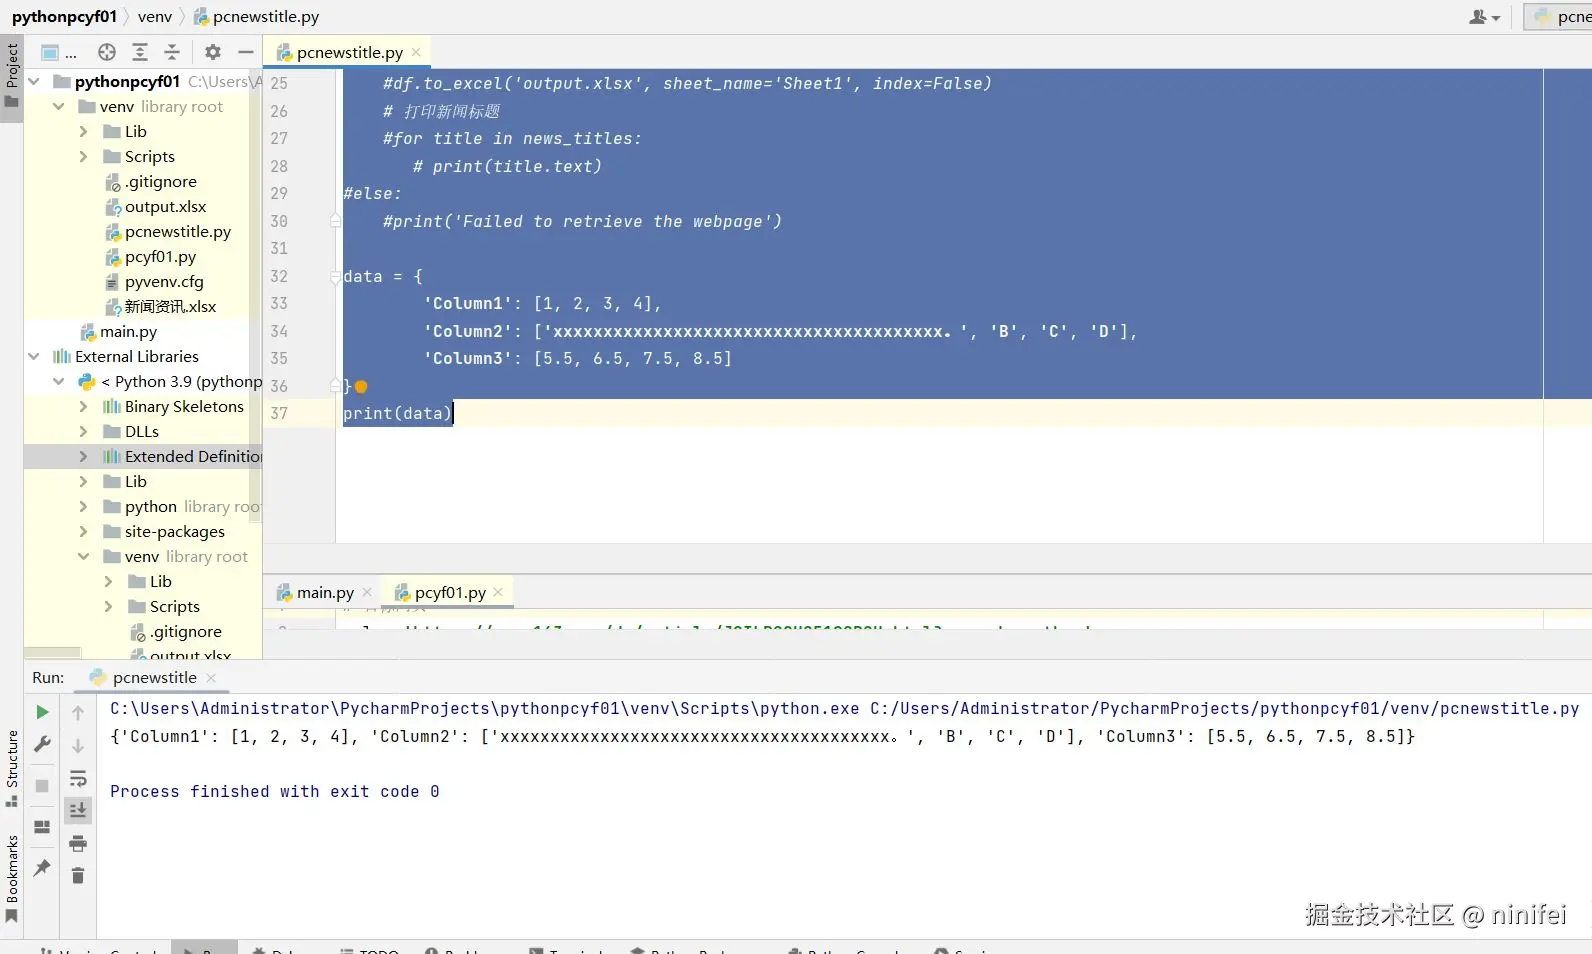Expand the DLLs folder
This screenshot has width=1592, height=954.
84,431
